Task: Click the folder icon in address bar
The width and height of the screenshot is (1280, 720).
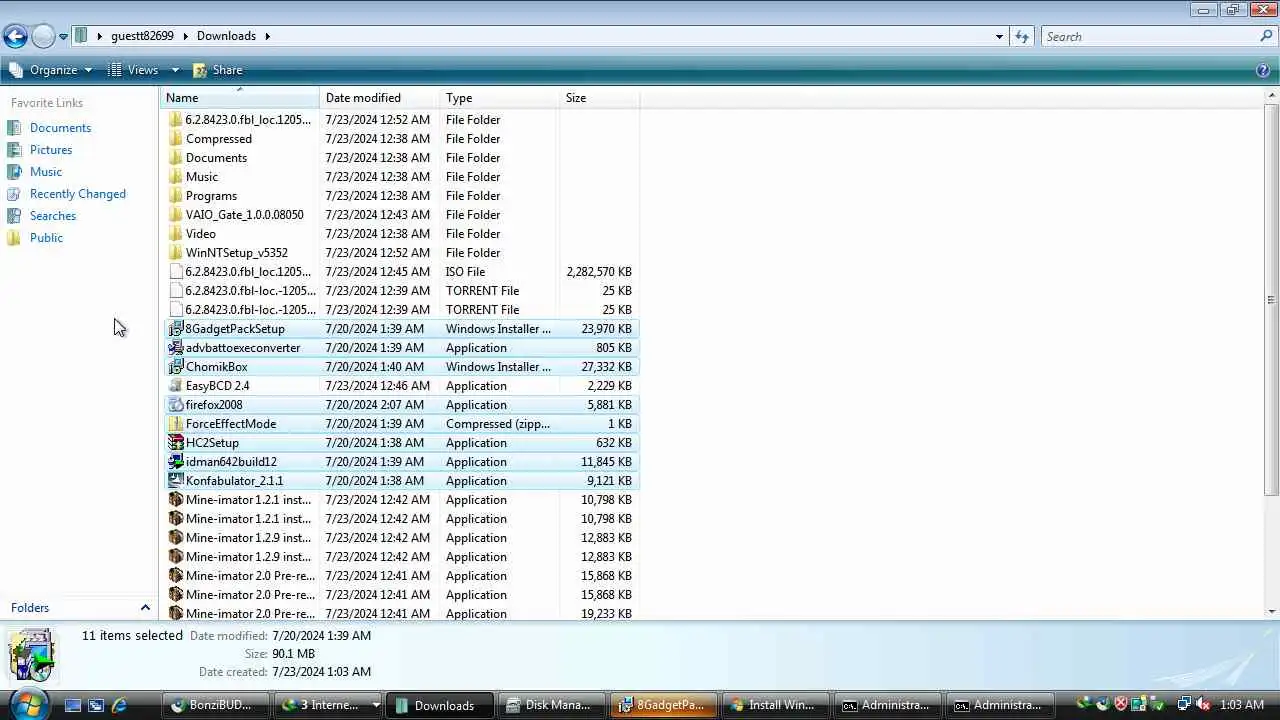Action: pyautogui.click(x=82, y=36)
